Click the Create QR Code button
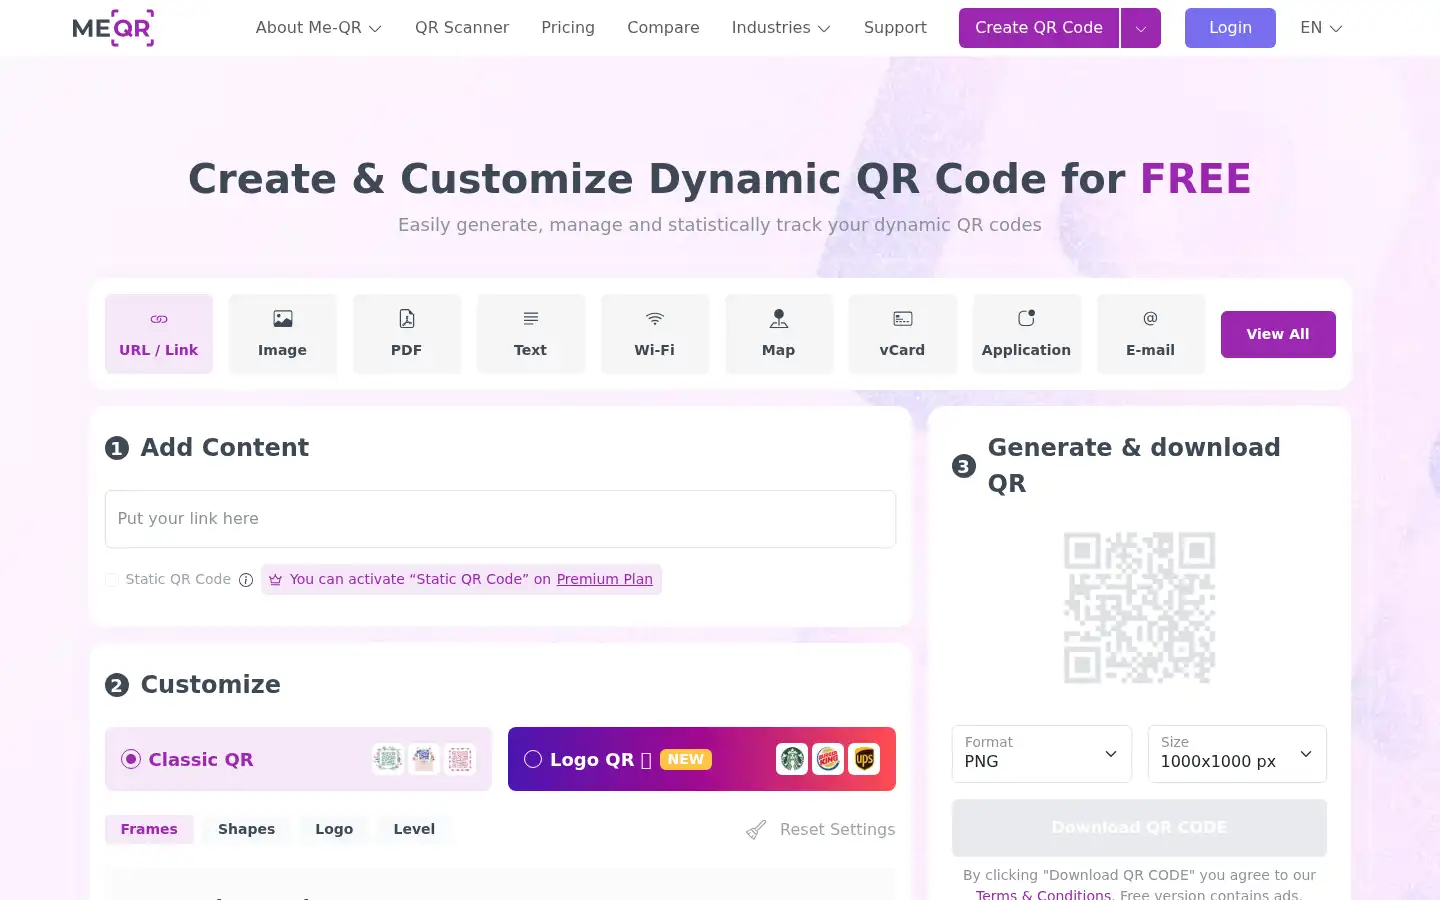1440x900 pixels. click(1039, 28)
